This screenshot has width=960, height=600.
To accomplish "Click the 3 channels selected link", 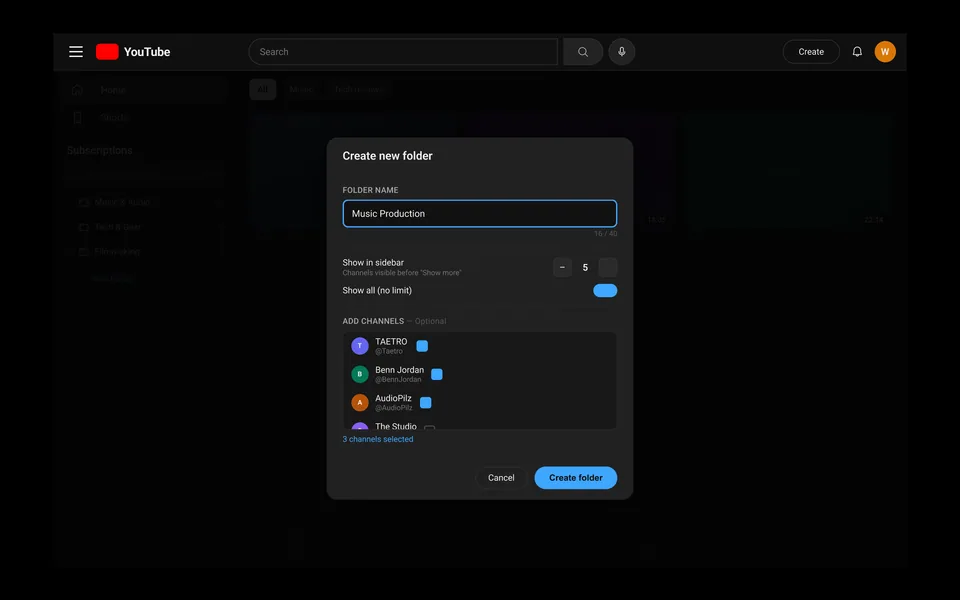I will point(378,440).
